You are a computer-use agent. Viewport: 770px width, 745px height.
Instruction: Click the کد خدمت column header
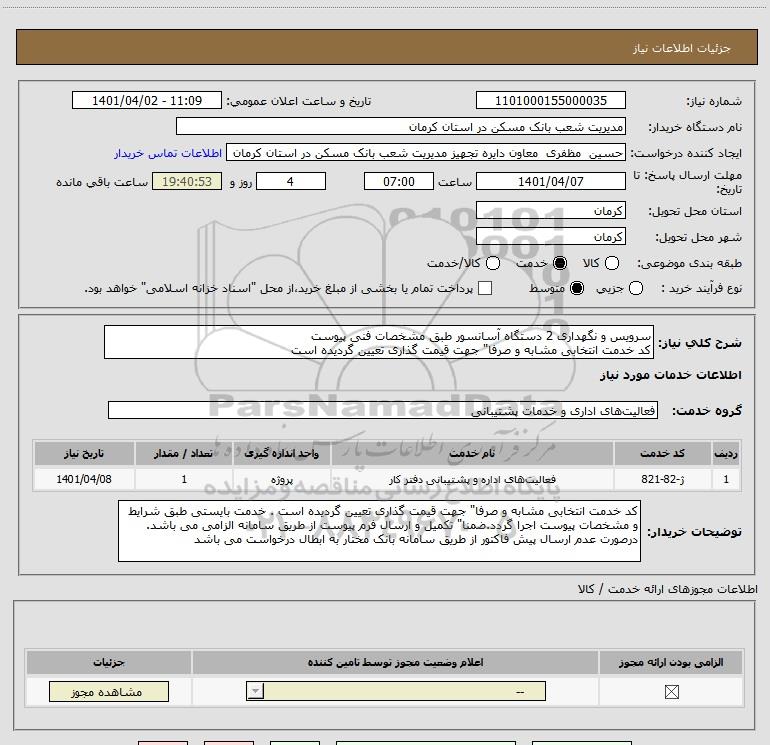(x=662, y=453)
